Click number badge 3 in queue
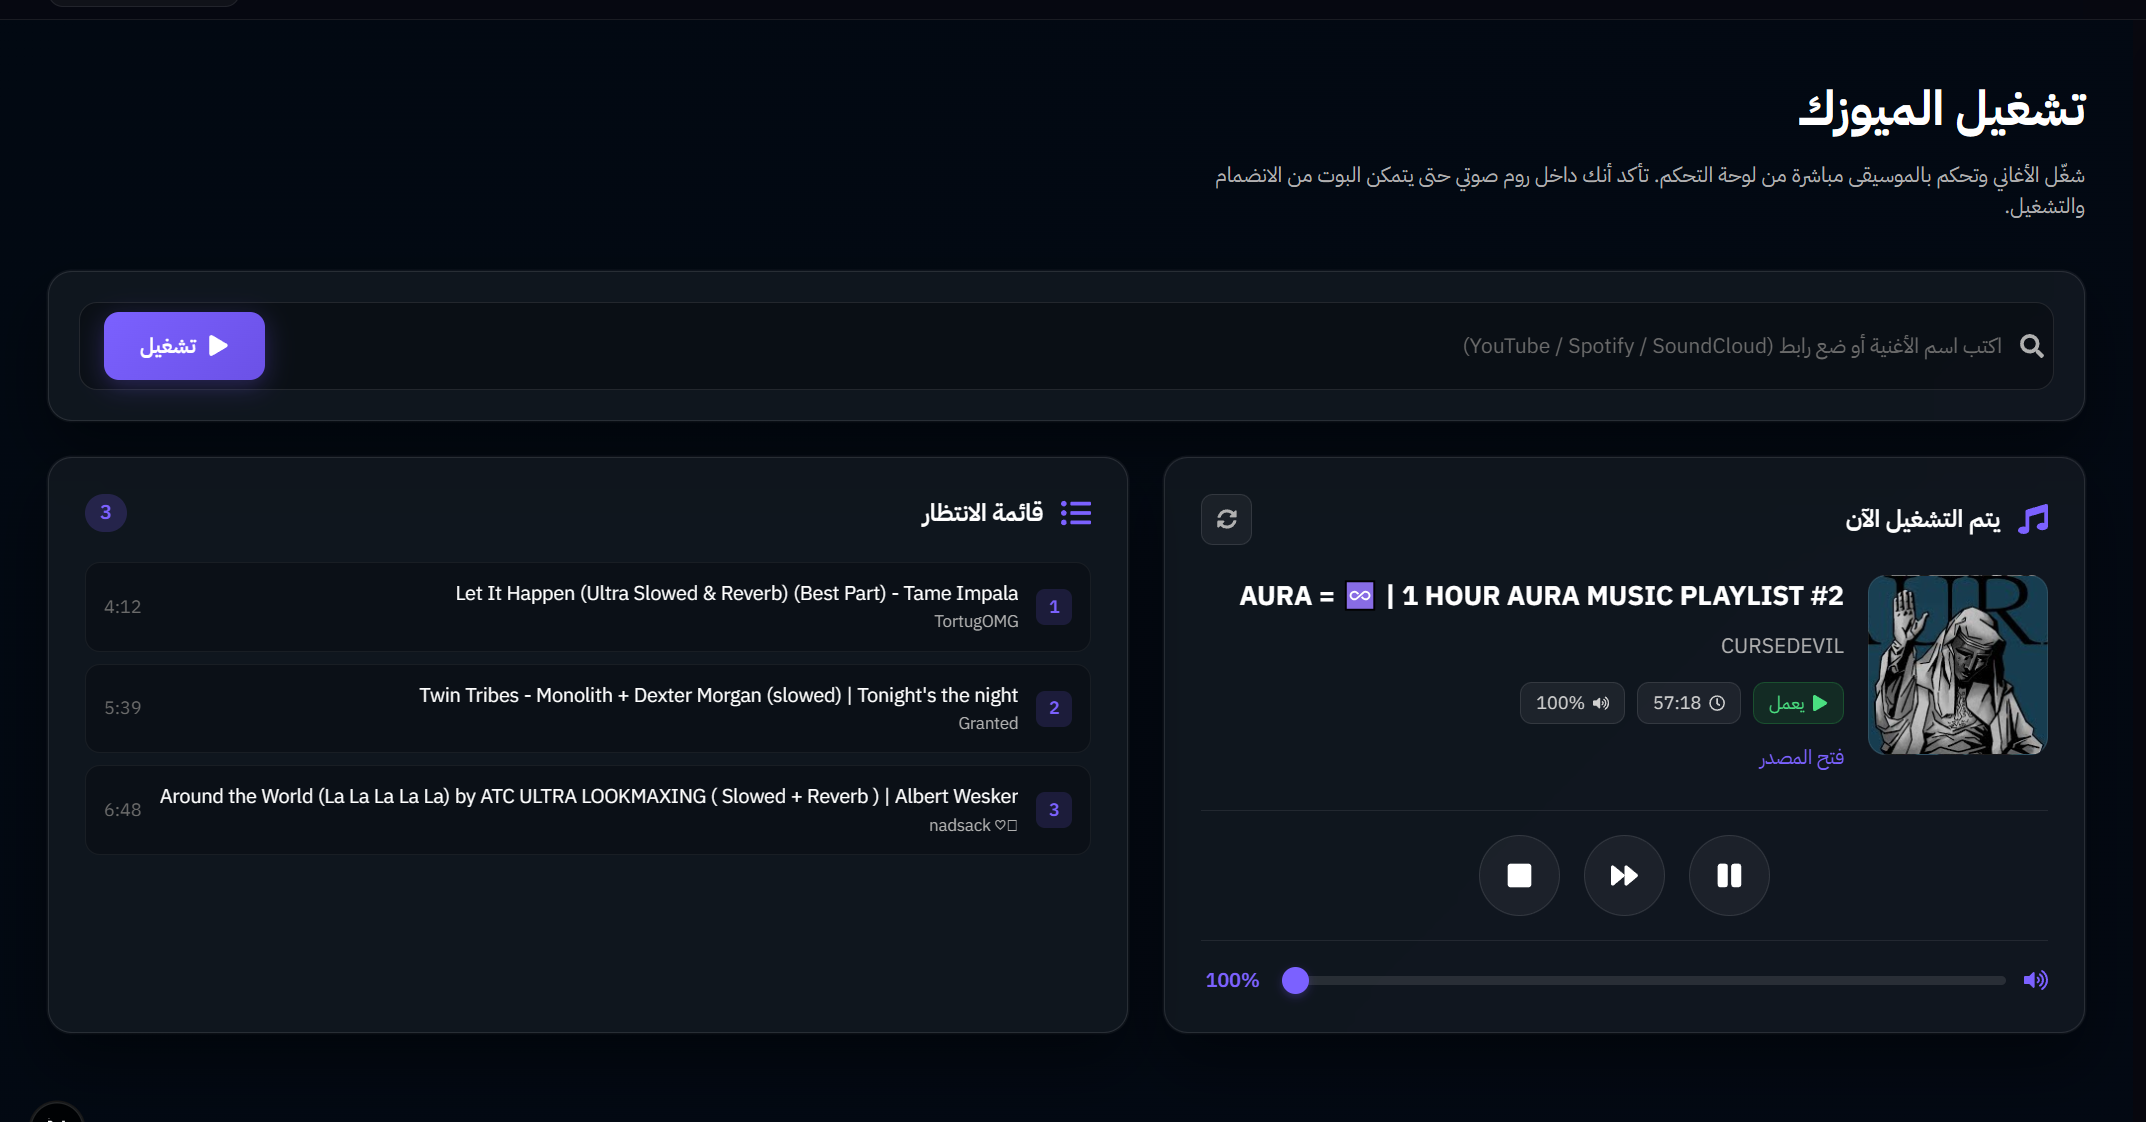 (1054, 810)
